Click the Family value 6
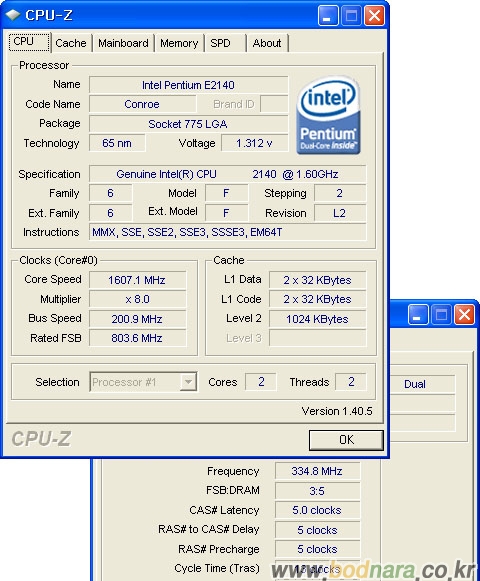The height and width of the screenshot is (581, 480). [x=110, y=193]
